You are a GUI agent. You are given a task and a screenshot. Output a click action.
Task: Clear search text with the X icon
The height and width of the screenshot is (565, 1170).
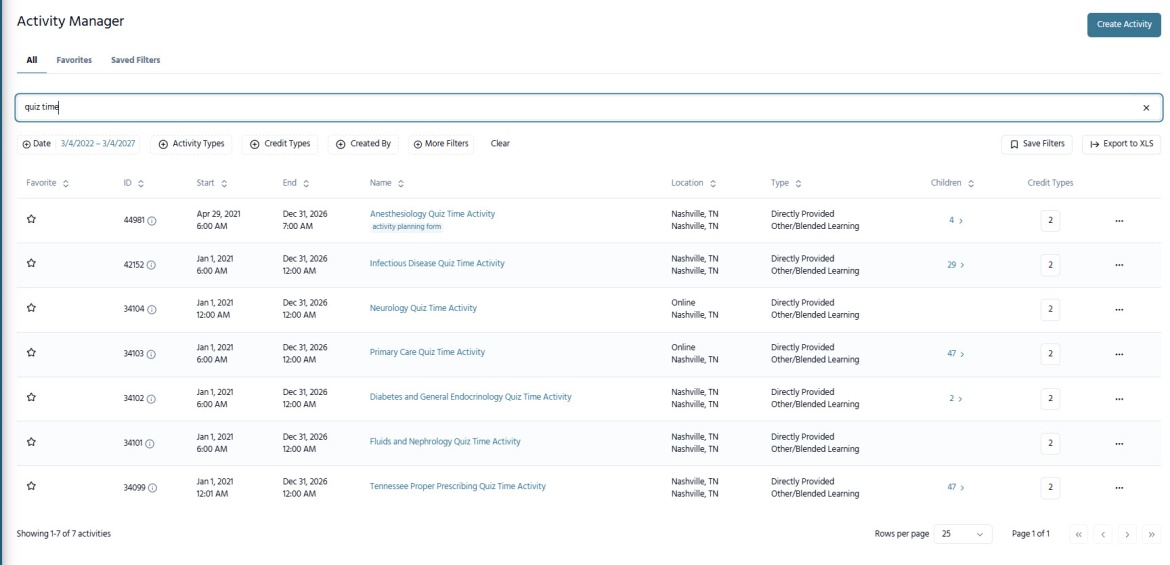1146,108
